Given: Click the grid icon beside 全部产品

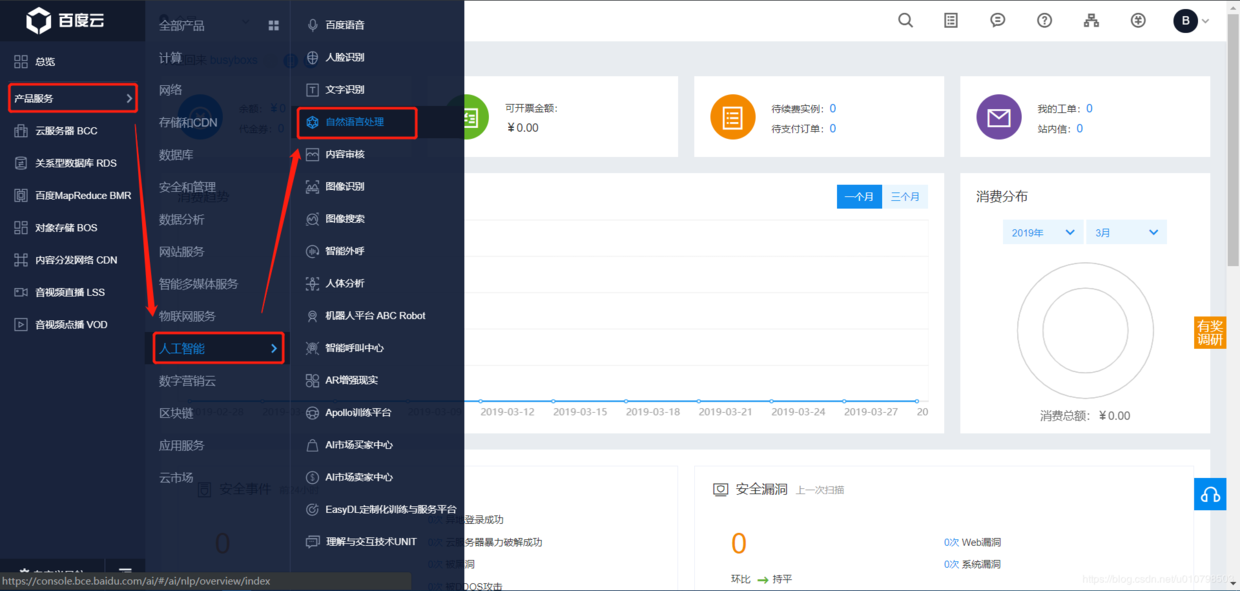Looking at the screenshot, I should (x=274, y=25).
